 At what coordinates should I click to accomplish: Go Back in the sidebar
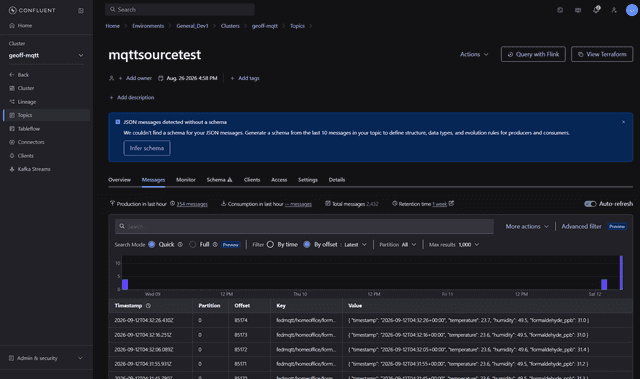pos(19,75)
